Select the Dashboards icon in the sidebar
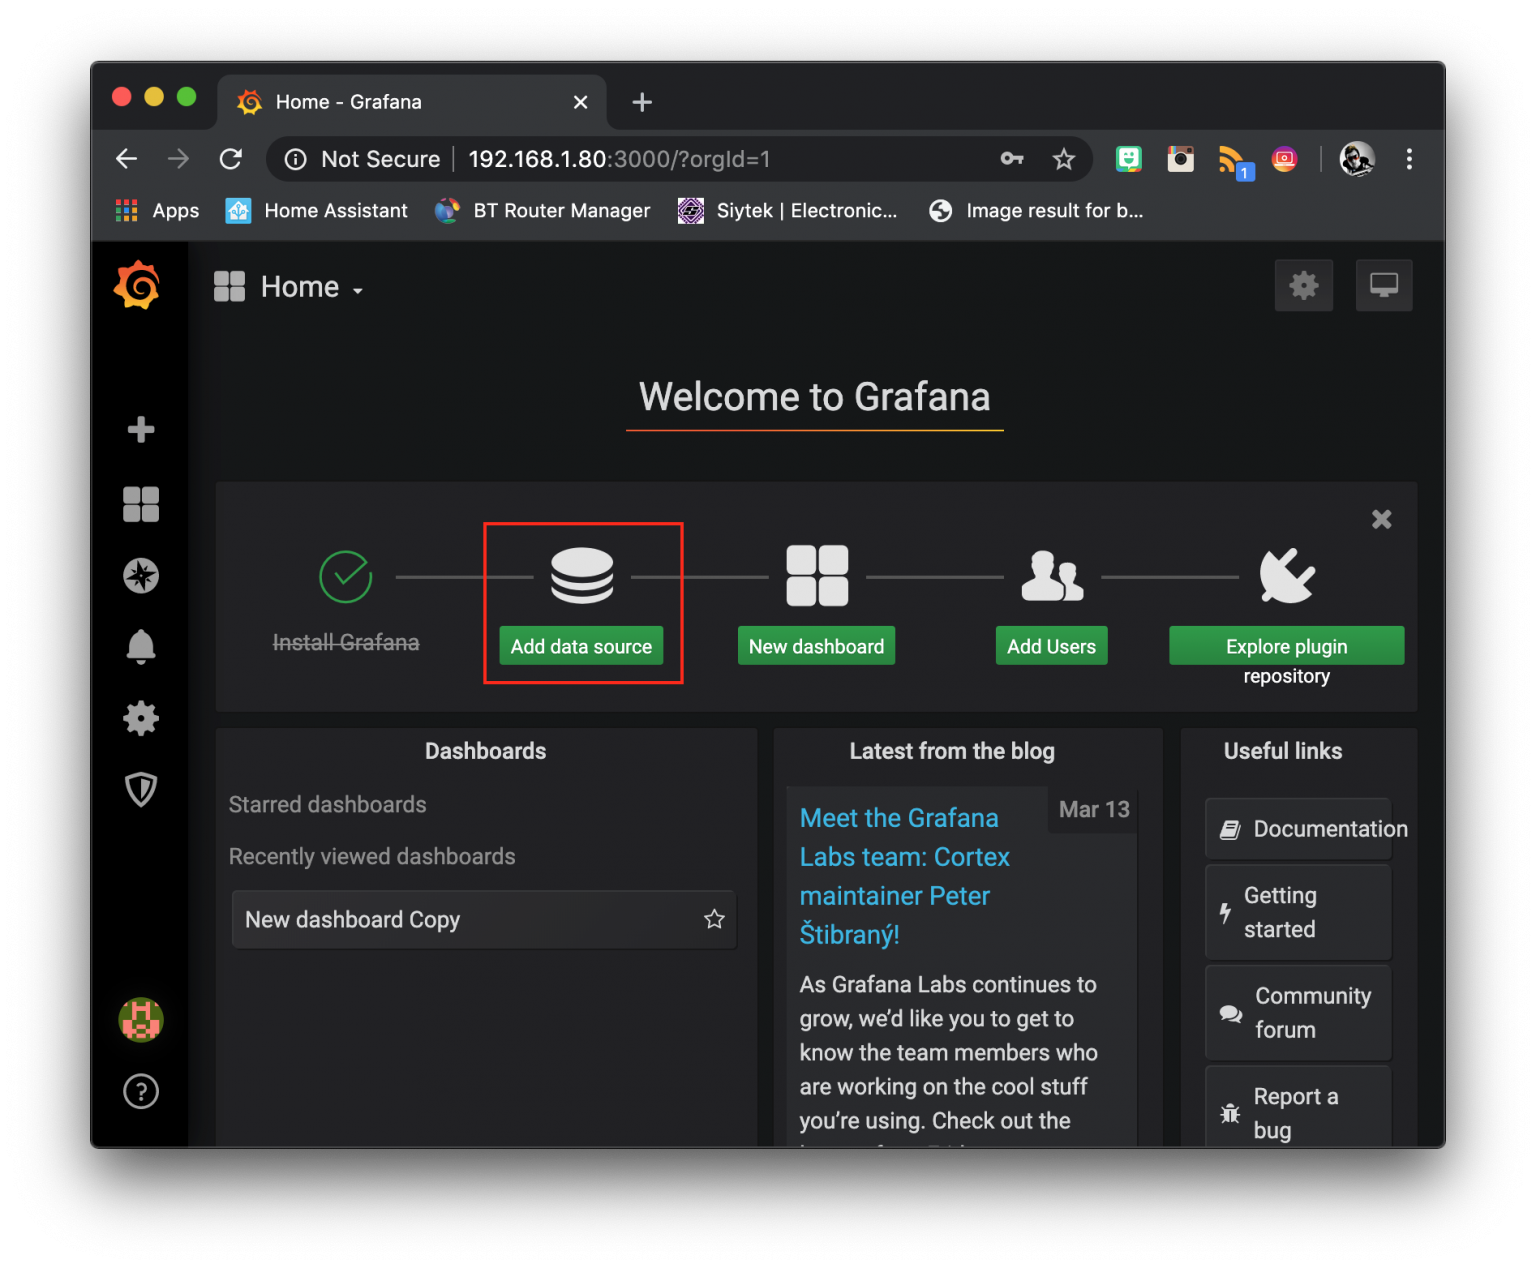This screenshot has width=1536, height=1268. [140, 504]
